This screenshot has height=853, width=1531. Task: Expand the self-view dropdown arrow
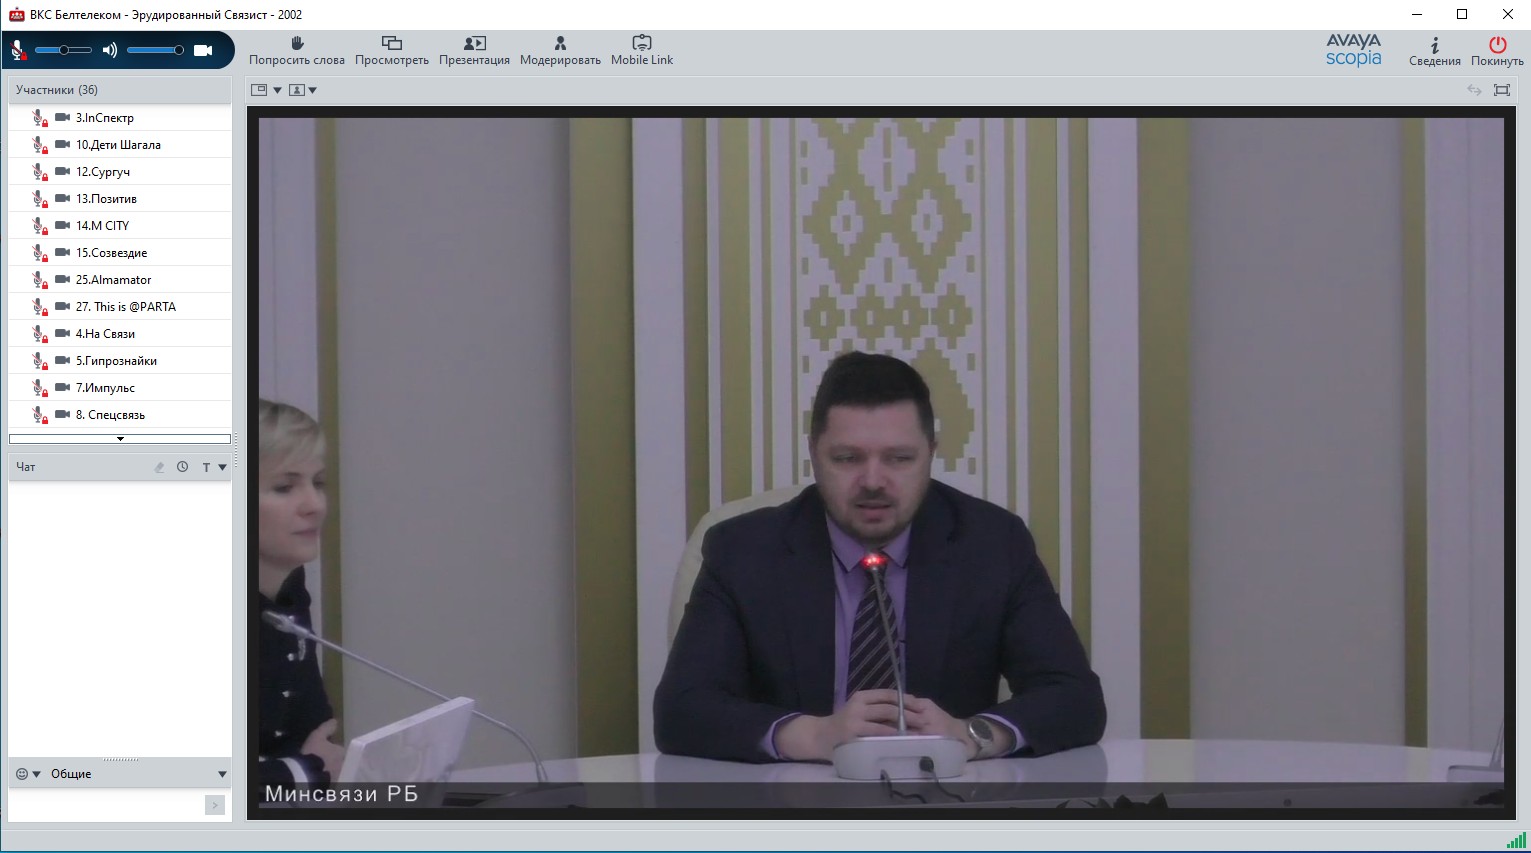(x=313, y=90)
